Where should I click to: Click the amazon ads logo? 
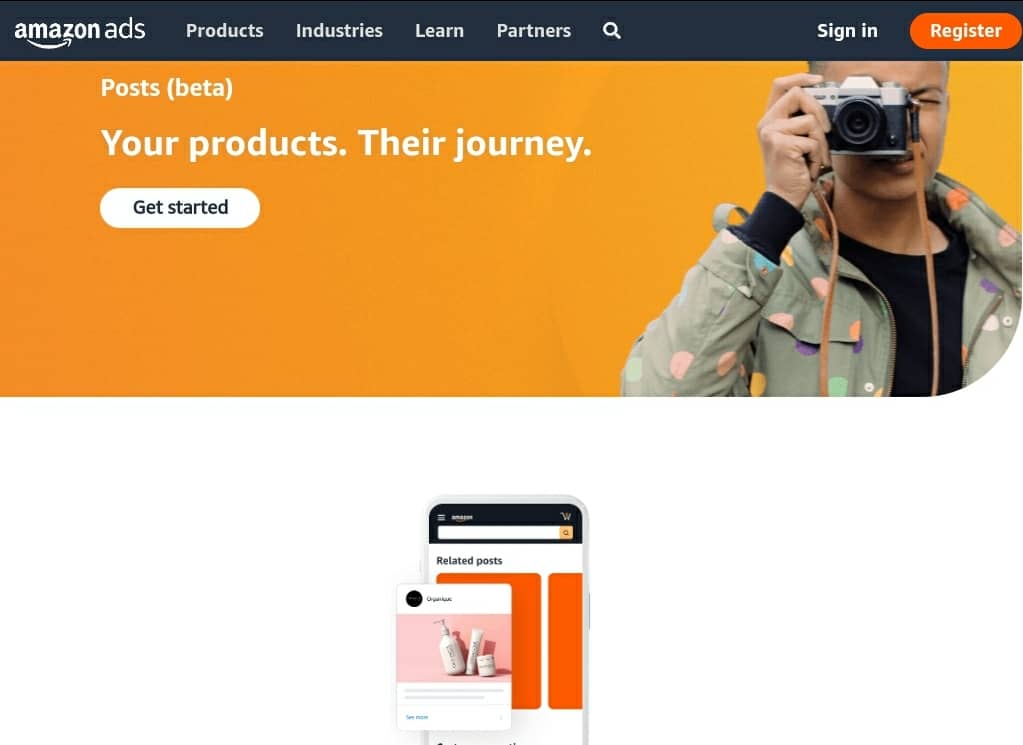(x=80, y=32)
